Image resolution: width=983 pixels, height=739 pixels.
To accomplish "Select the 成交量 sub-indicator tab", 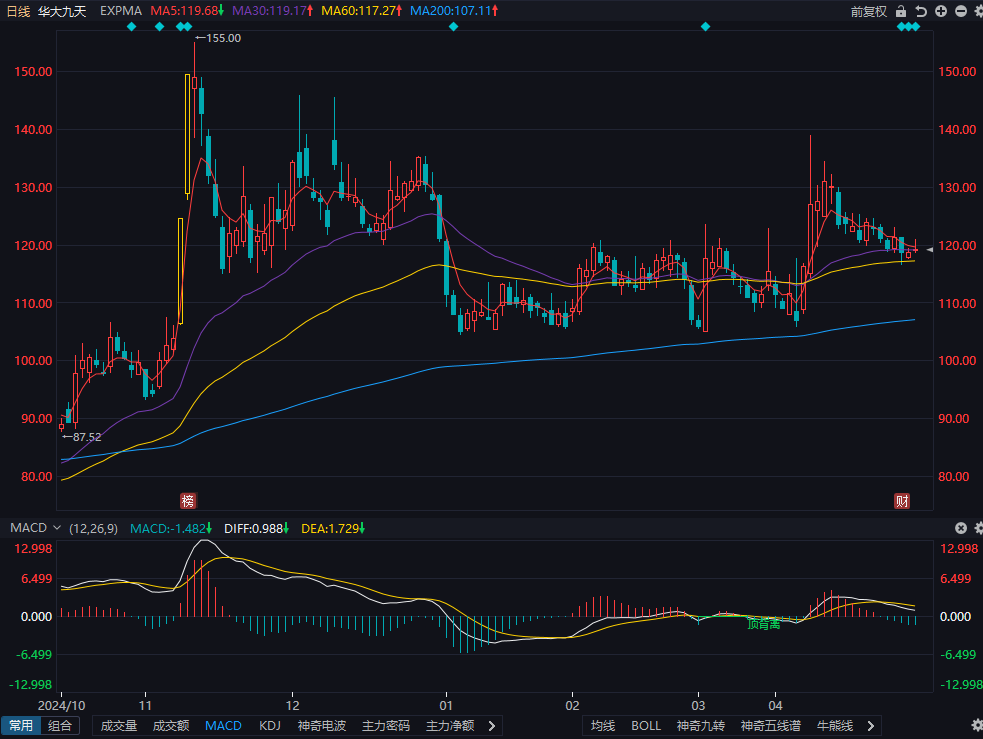I will (119, 725).
